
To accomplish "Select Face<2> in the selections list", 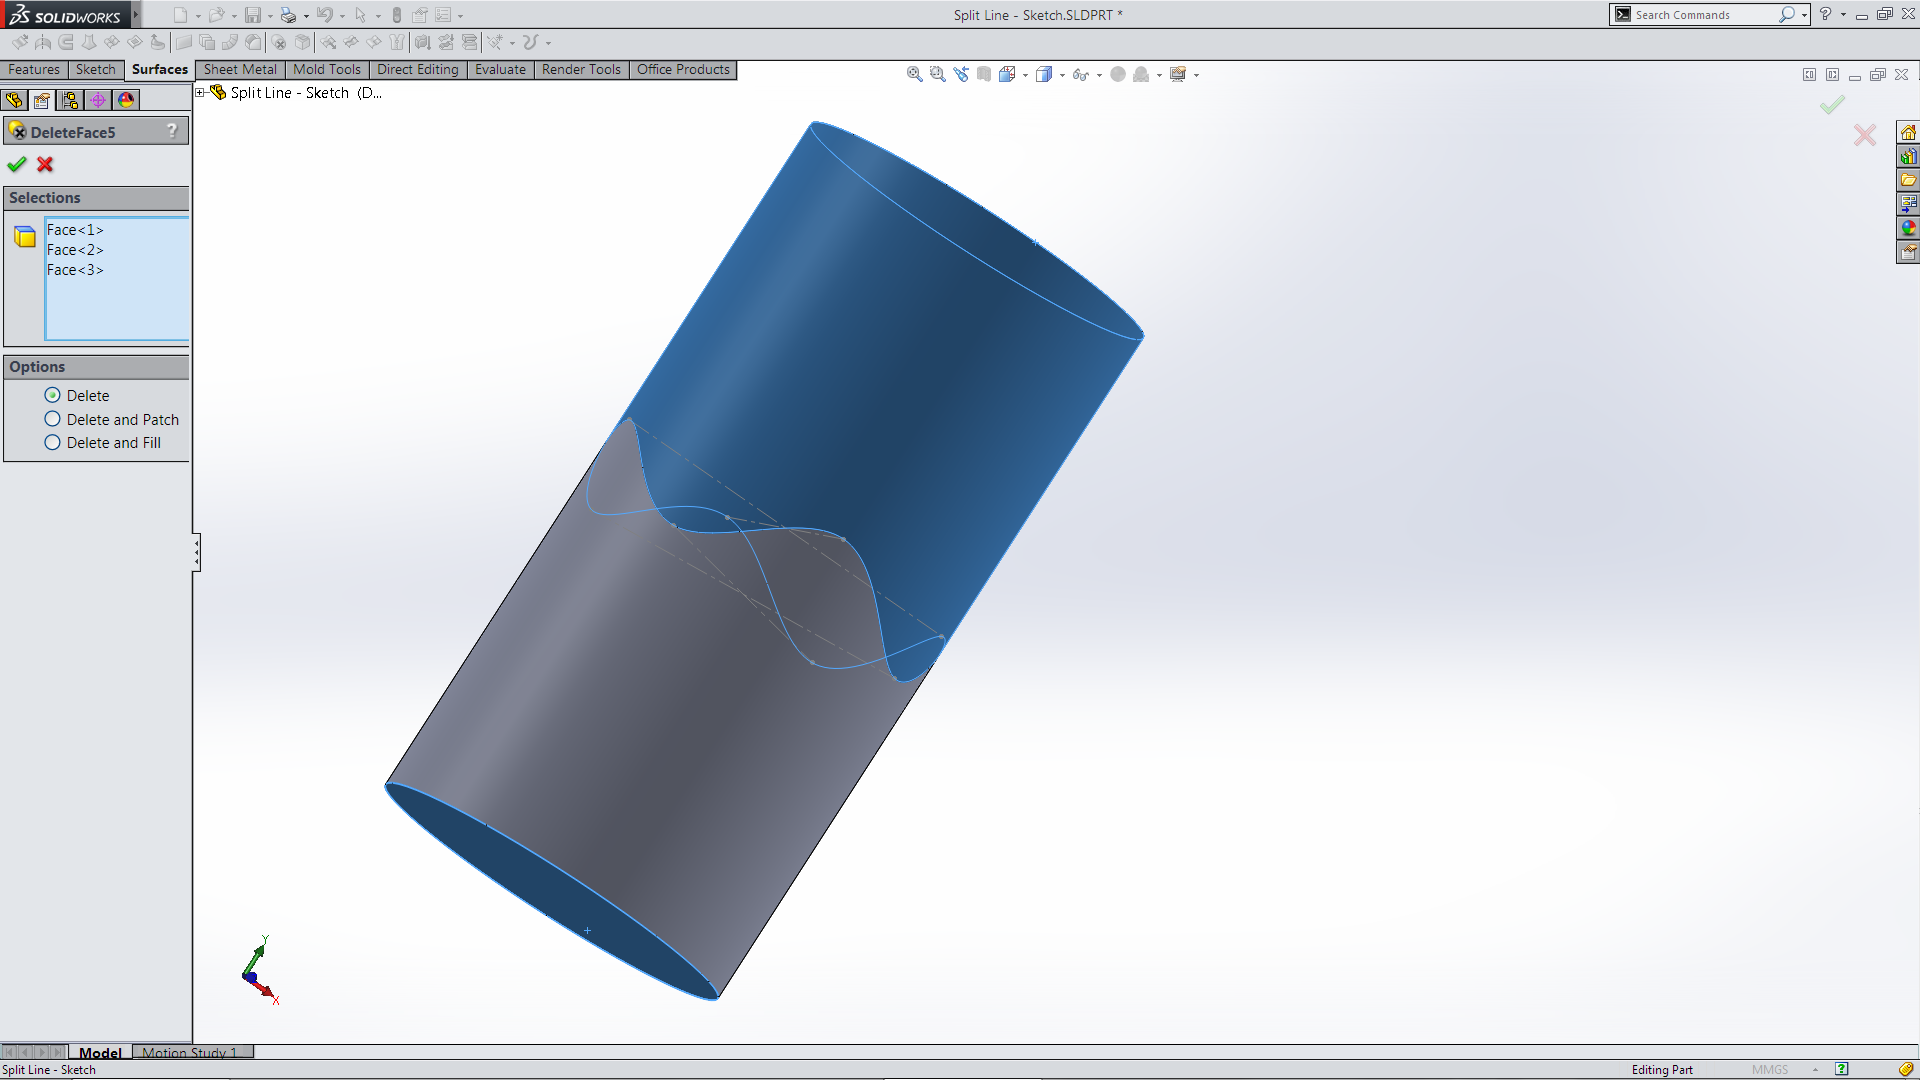I will (x=75, y=250).
